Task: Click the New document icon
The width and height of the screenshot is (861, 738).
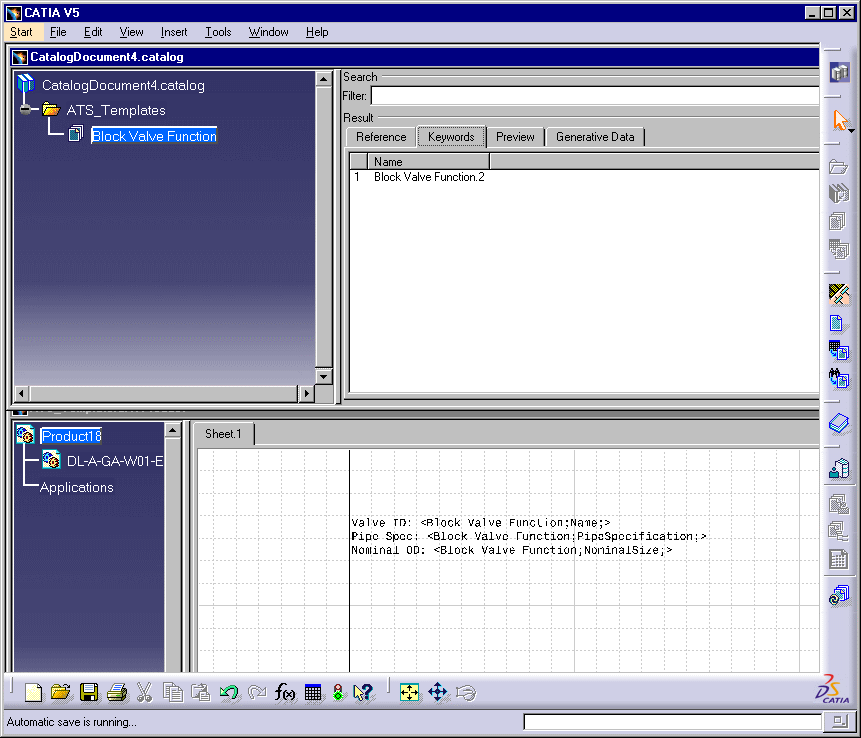Action: pos(33,692)
